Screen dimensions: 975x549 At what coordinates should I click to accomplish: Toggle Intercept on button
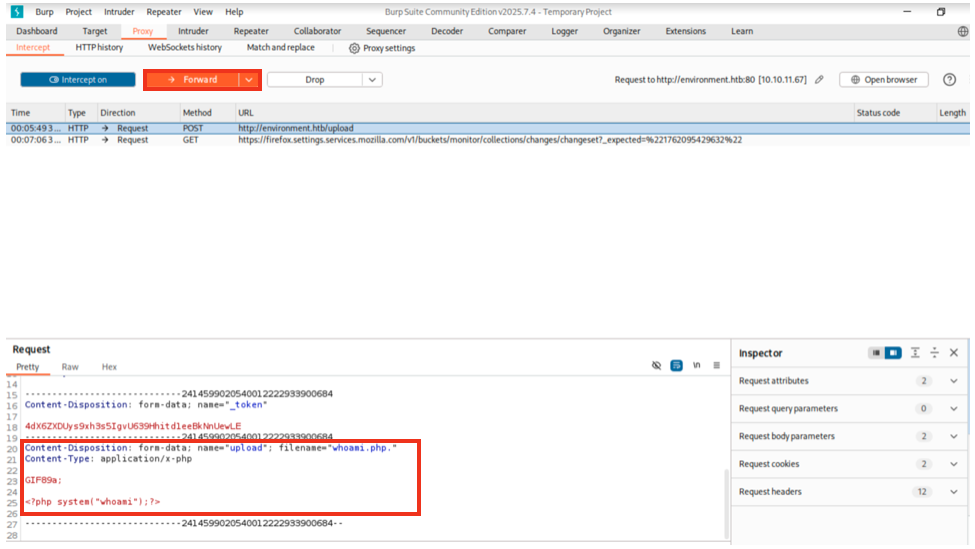point(78,80)
